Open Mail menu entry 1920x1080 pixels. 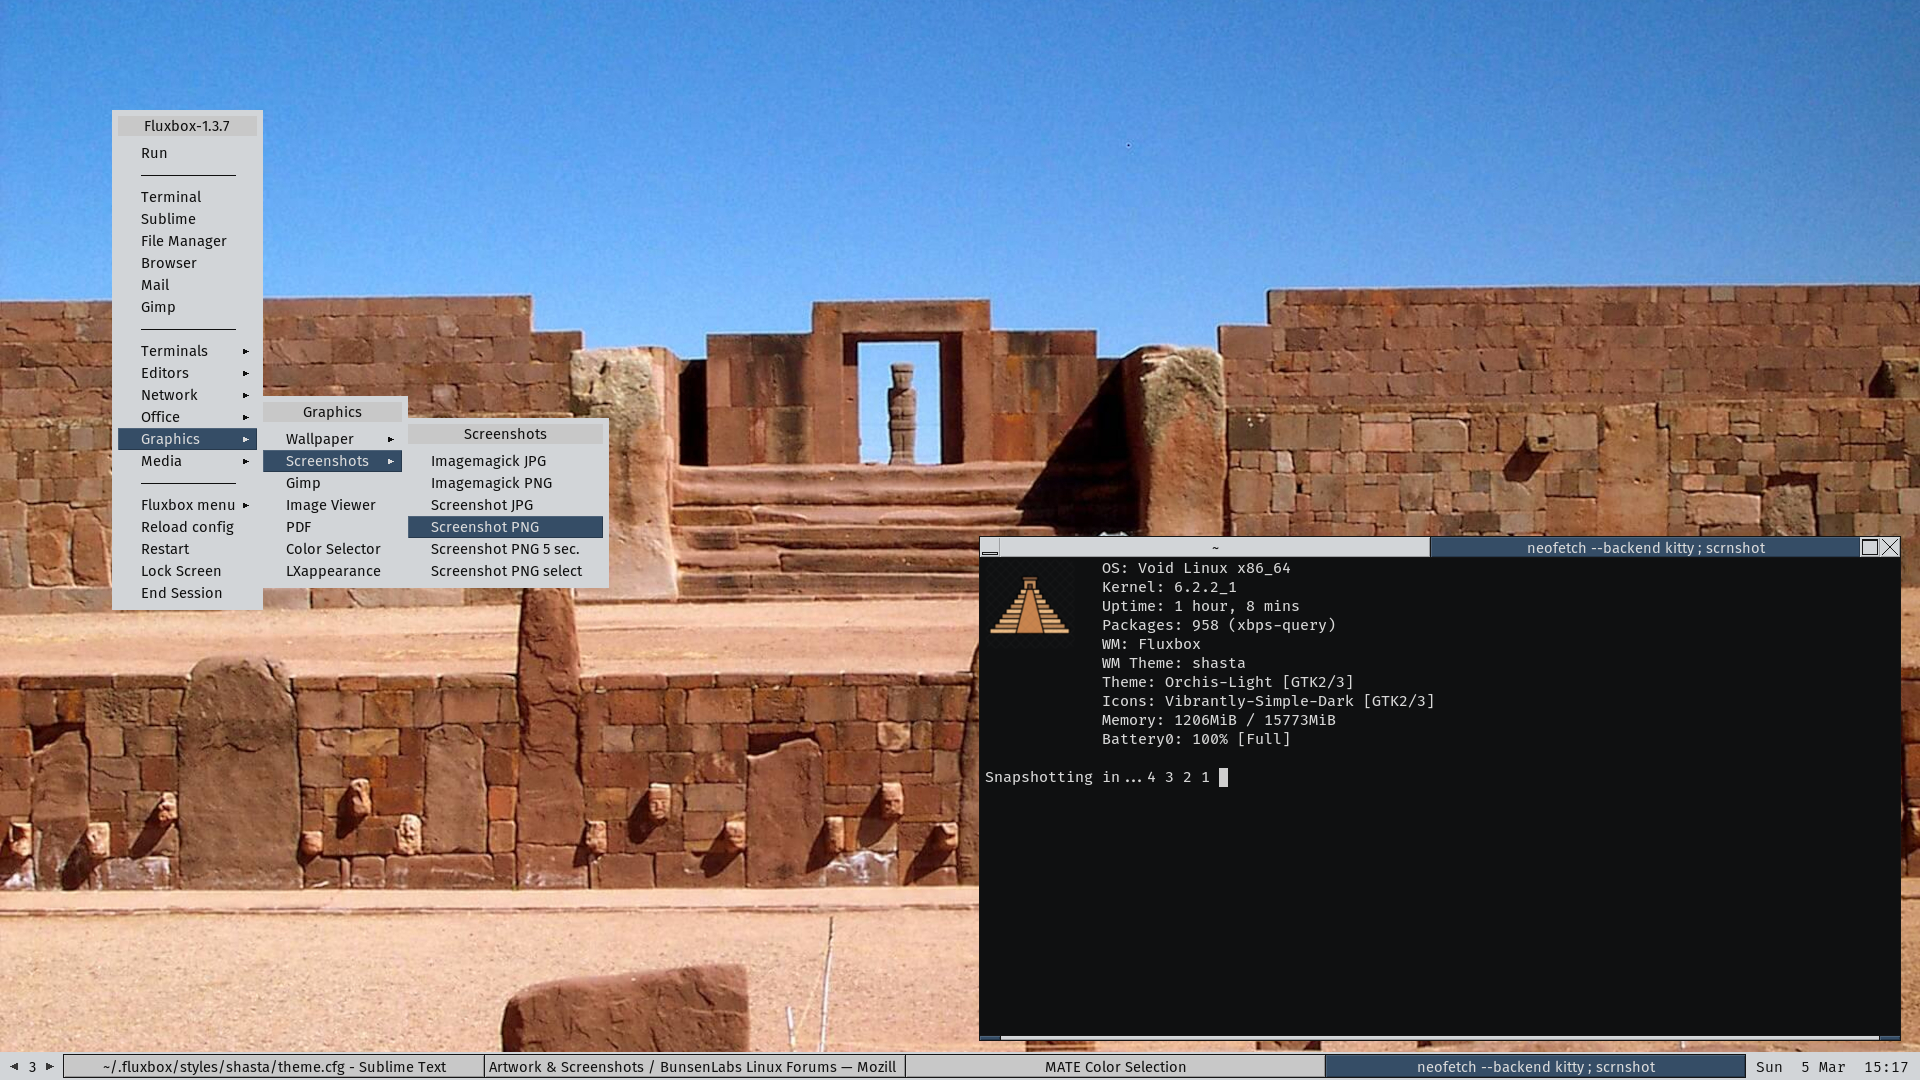tap(187, 285)
